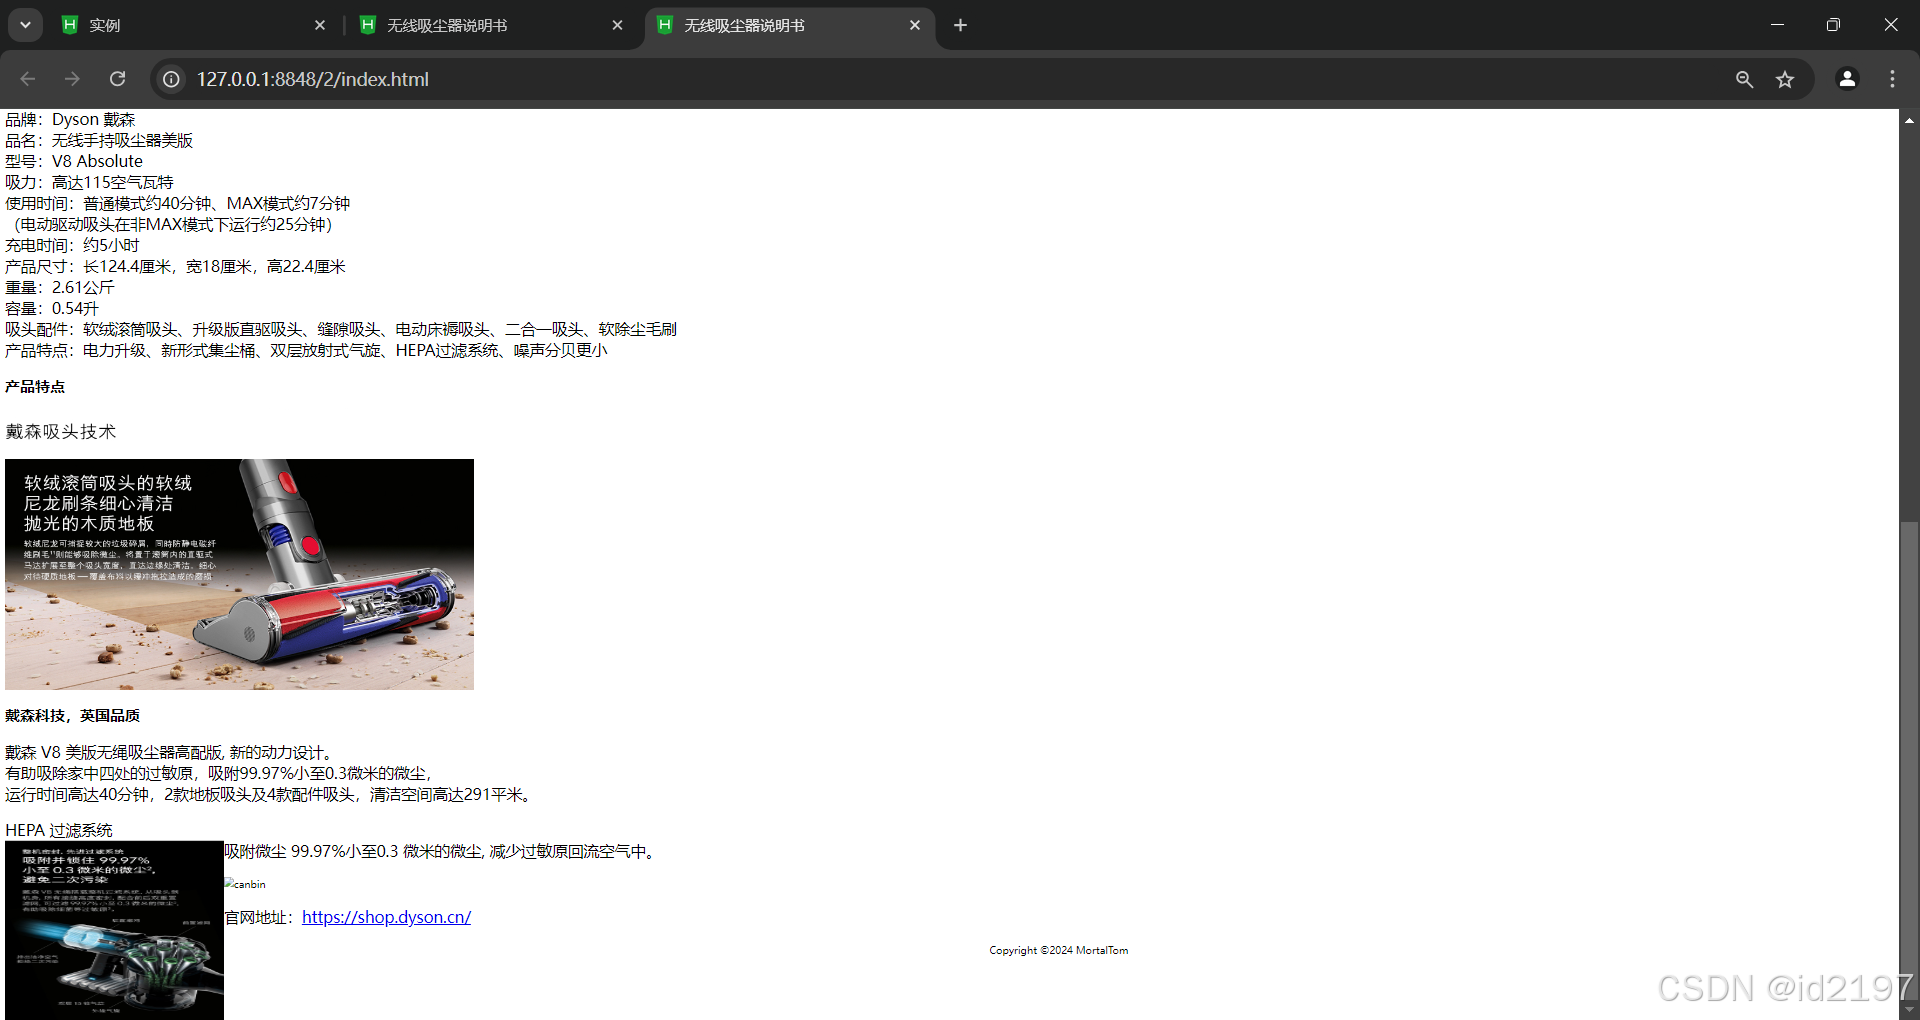Viewport: 1920px width, 1020px height.
Task: Click the 产品尺寸 dimensions line
Action: pos(175,266)
